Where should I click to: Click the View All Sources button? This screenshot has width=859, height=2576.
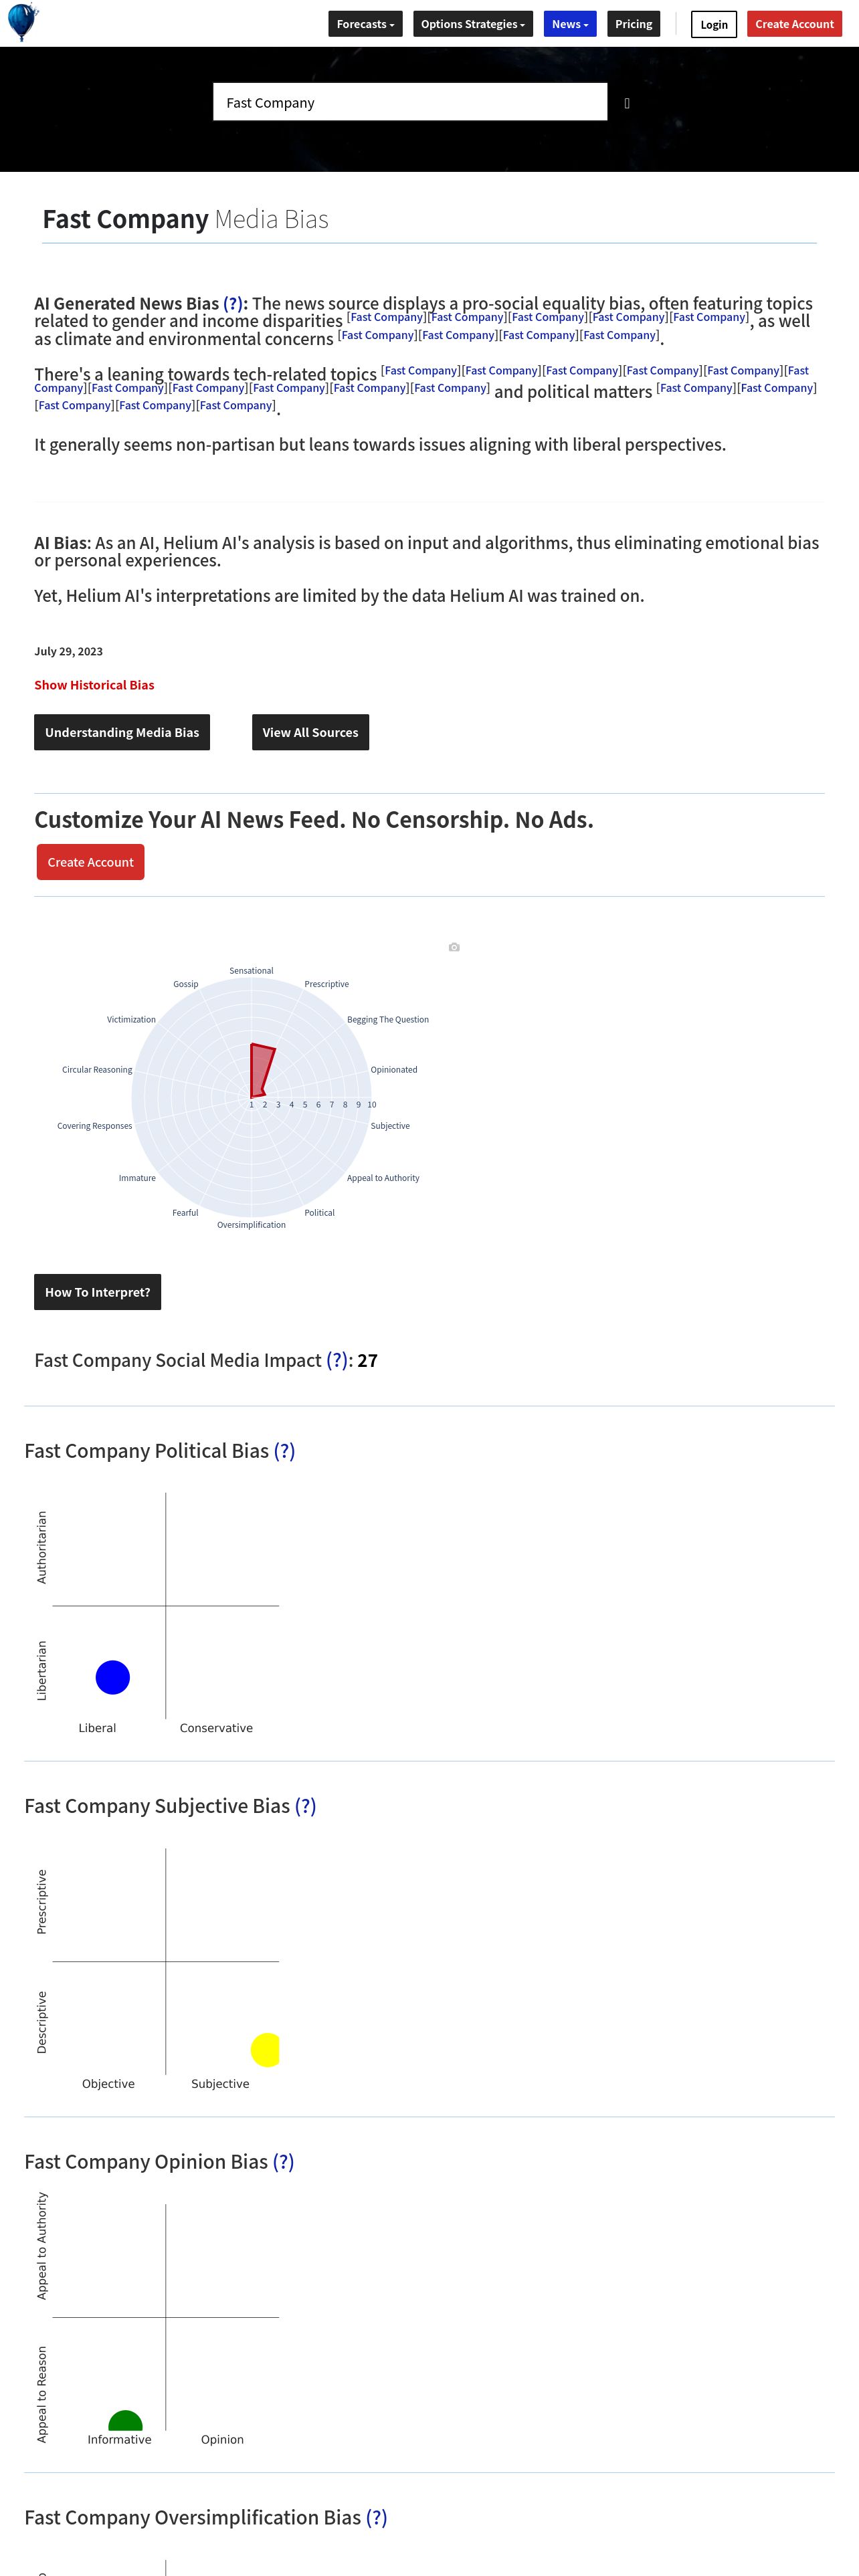(x=310, y=732)
